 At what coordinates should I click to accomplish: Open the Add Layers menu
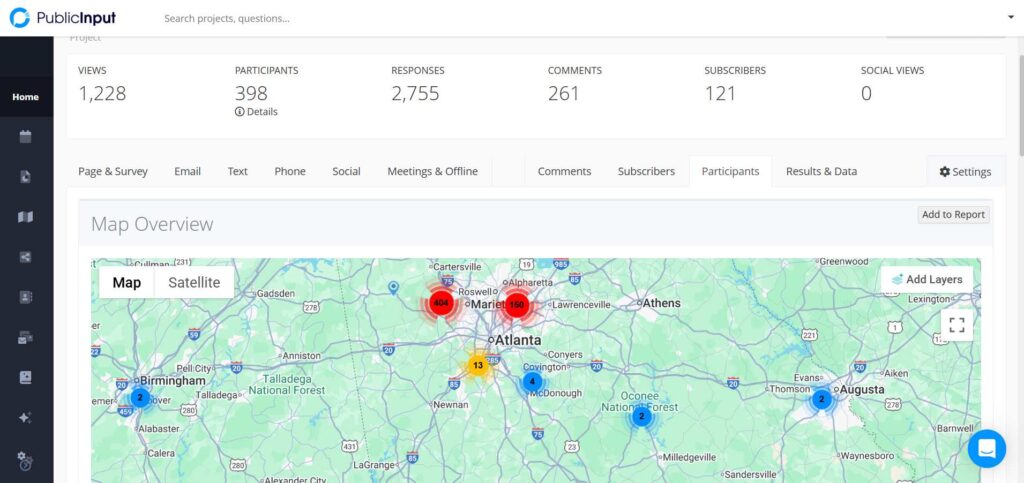926,279
